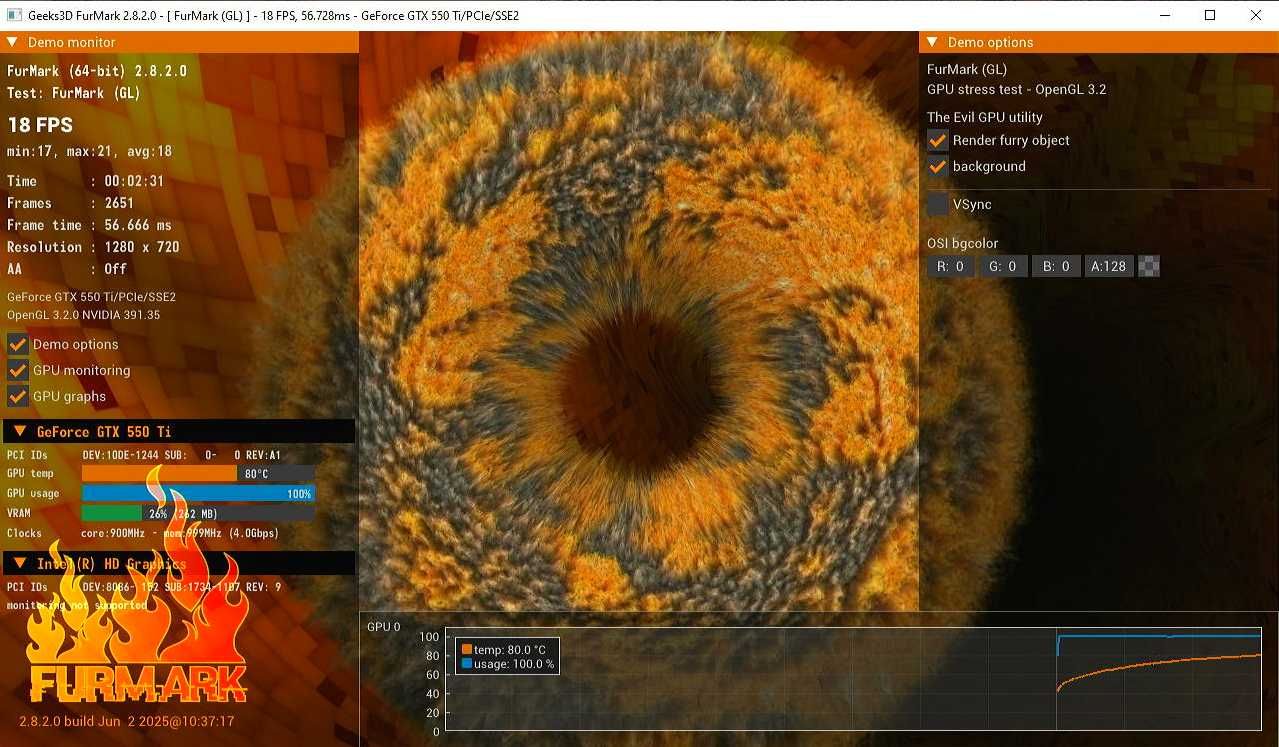The height and width of the screenshot is (747, 1279).
Task: Click 'FurMark (64-bit) 2.8.2.0' header text
Action: [x=97, y=71]
